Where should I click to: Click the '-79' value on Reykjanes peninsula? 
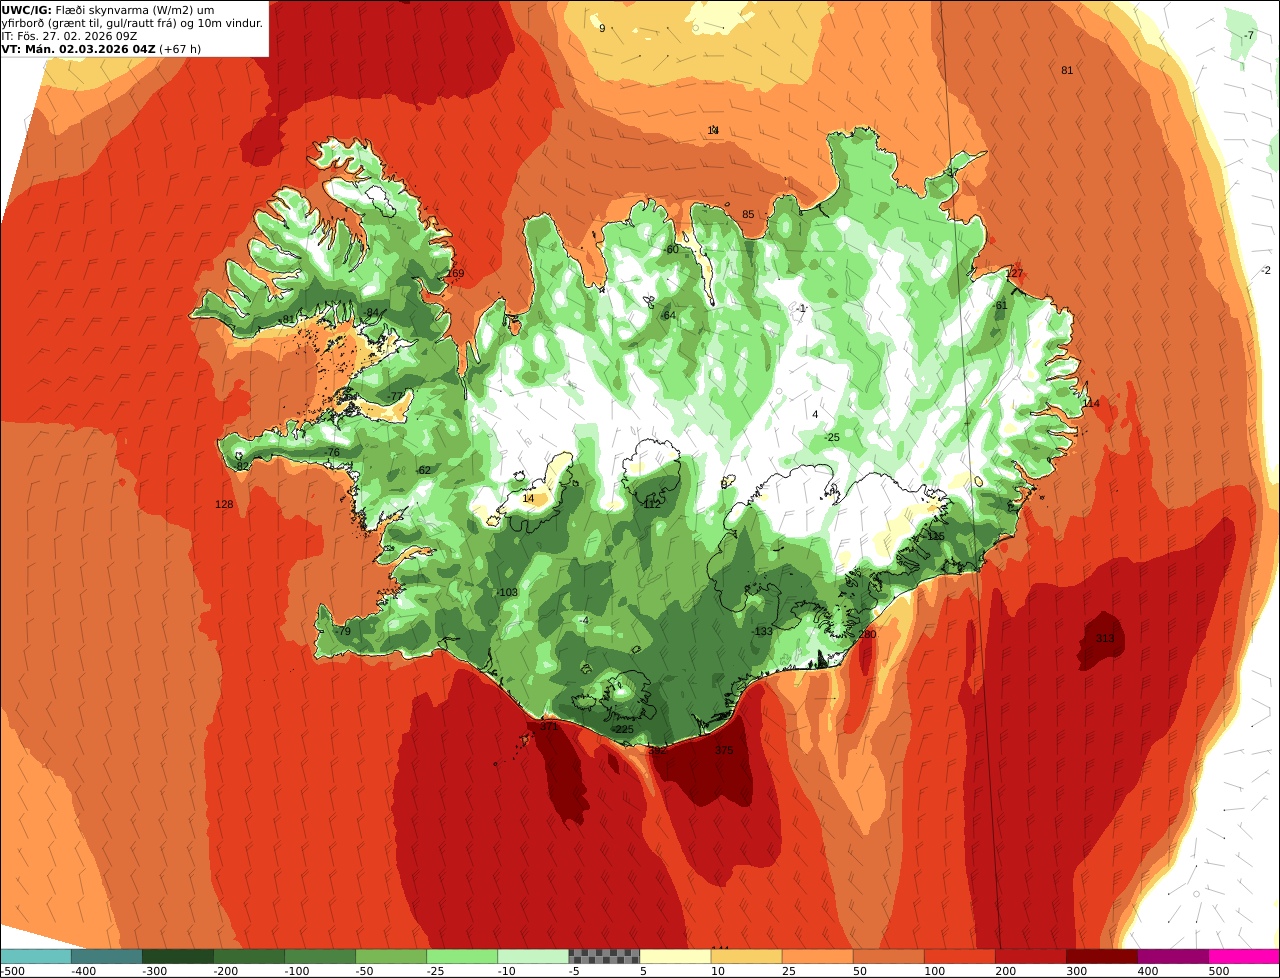[342, 631]
